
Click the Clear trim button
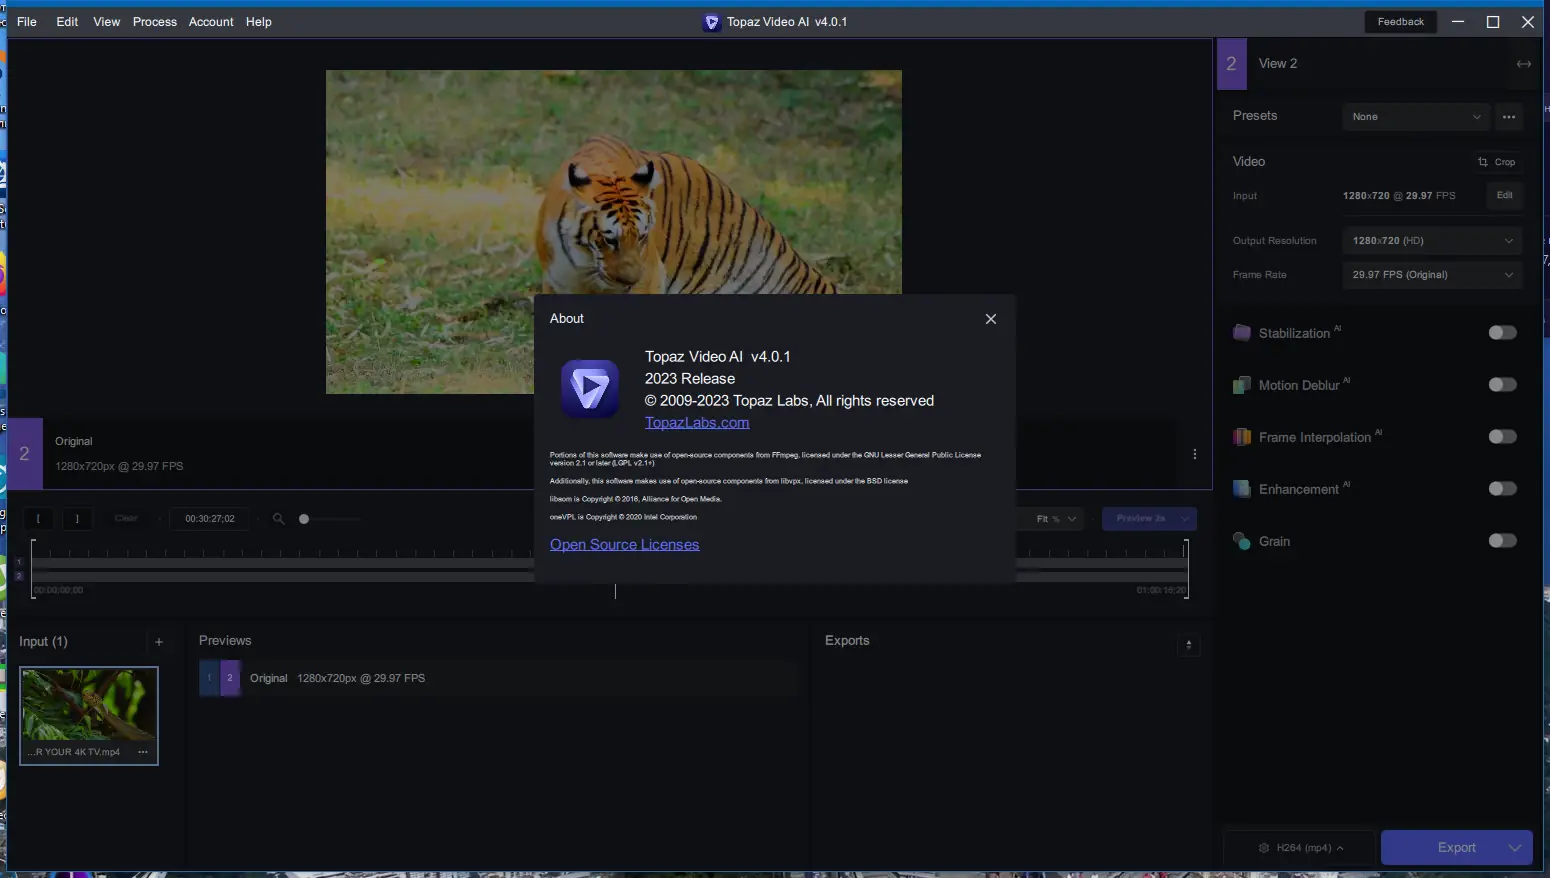(126, 519)
